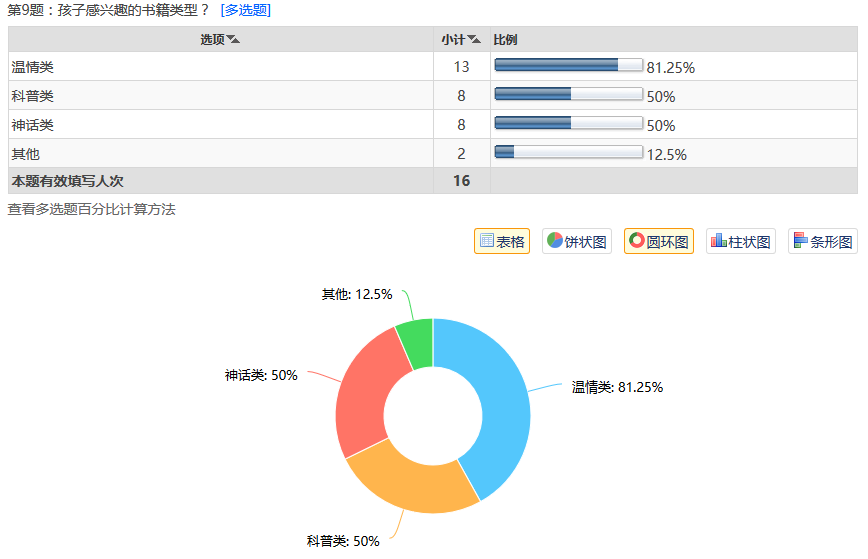Click the donut icon for 圆环图
Image resolution: width=868 pixels, height=559 pixels.
637,240
